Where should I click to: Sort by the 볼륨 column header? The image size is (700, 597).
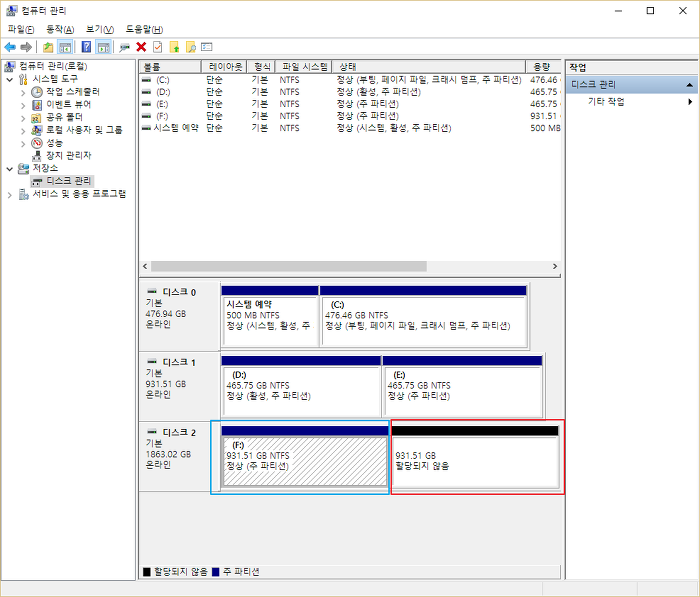[x=170, y=67]
